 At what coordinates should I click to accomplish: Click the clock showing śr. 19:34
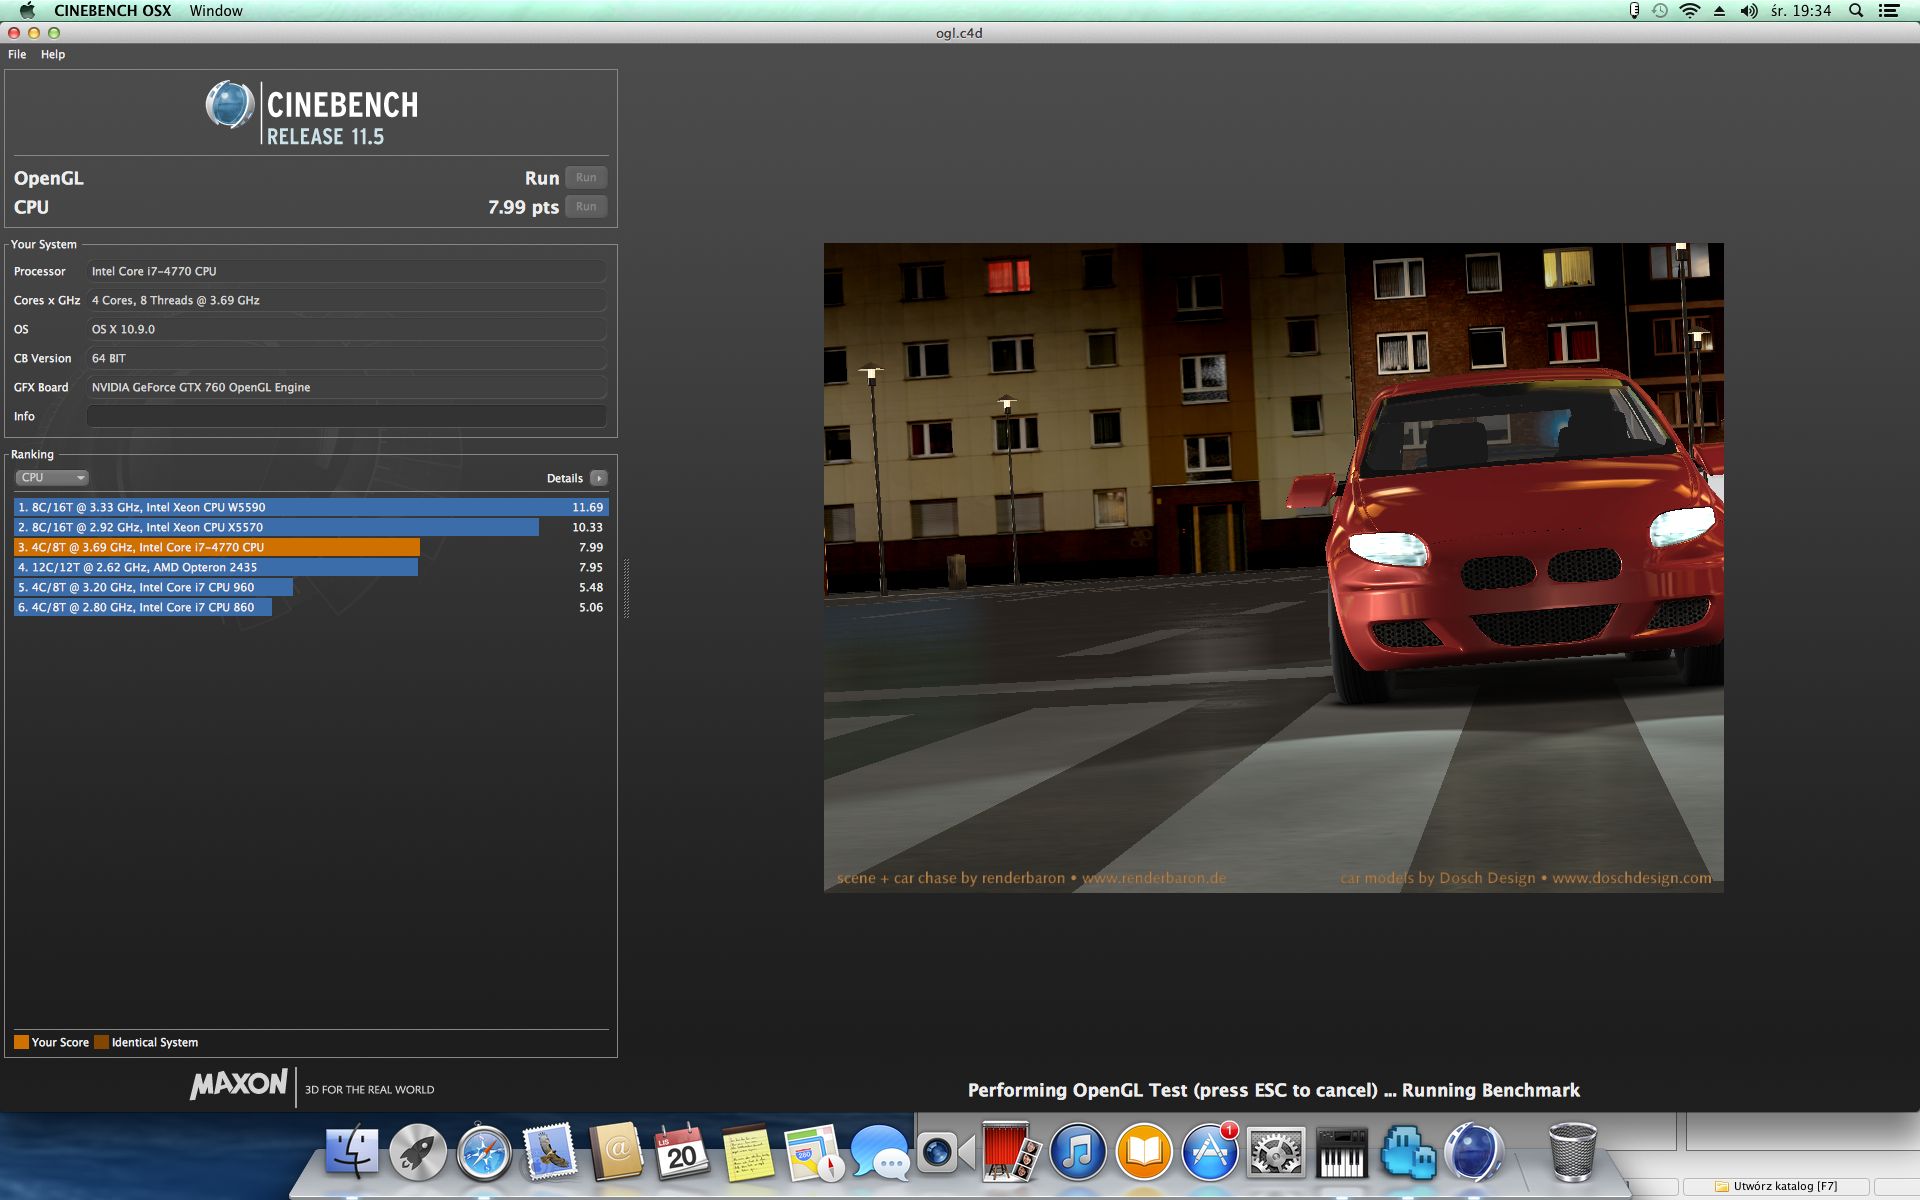click(x=1801, y=11)
